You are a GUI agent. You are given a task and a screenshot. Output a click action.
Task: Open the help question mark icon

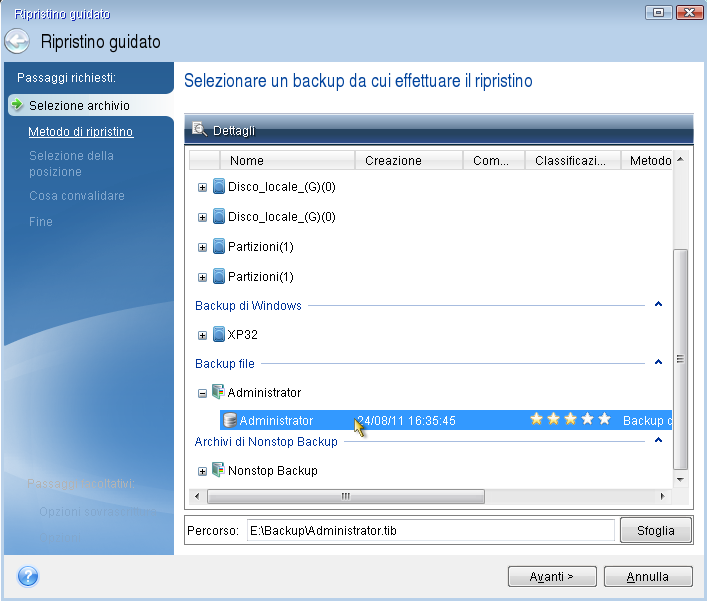pos(28,576)
